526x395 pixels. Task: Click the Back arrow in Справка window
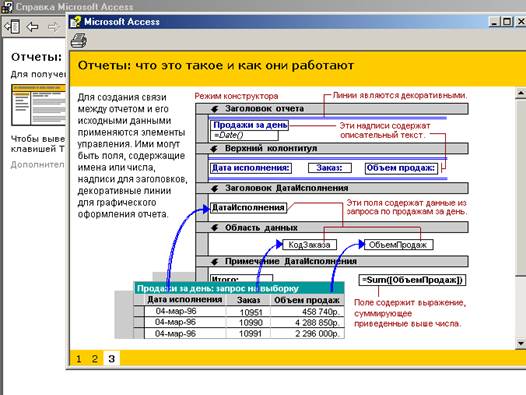tap(33, 27)
